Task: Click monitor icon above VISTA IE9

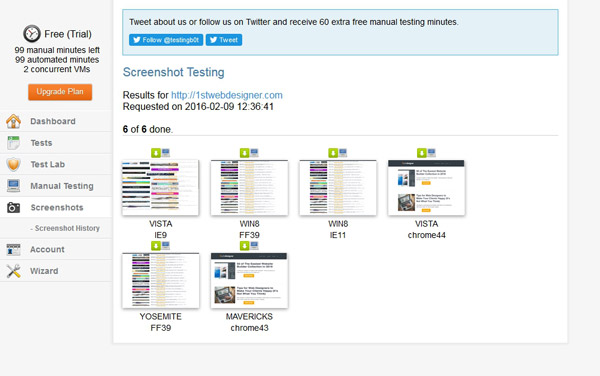Action: coord(165,153)
